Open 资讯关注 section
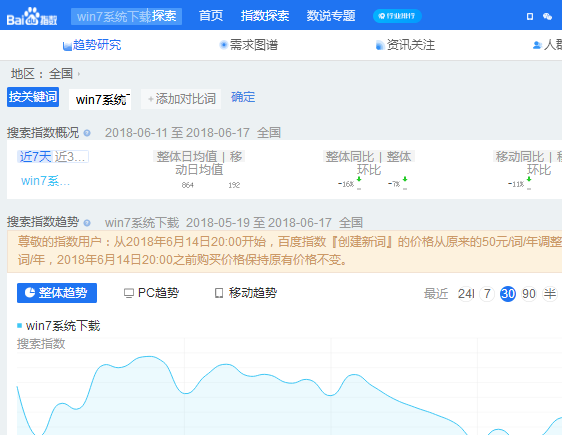 point(405,45)
